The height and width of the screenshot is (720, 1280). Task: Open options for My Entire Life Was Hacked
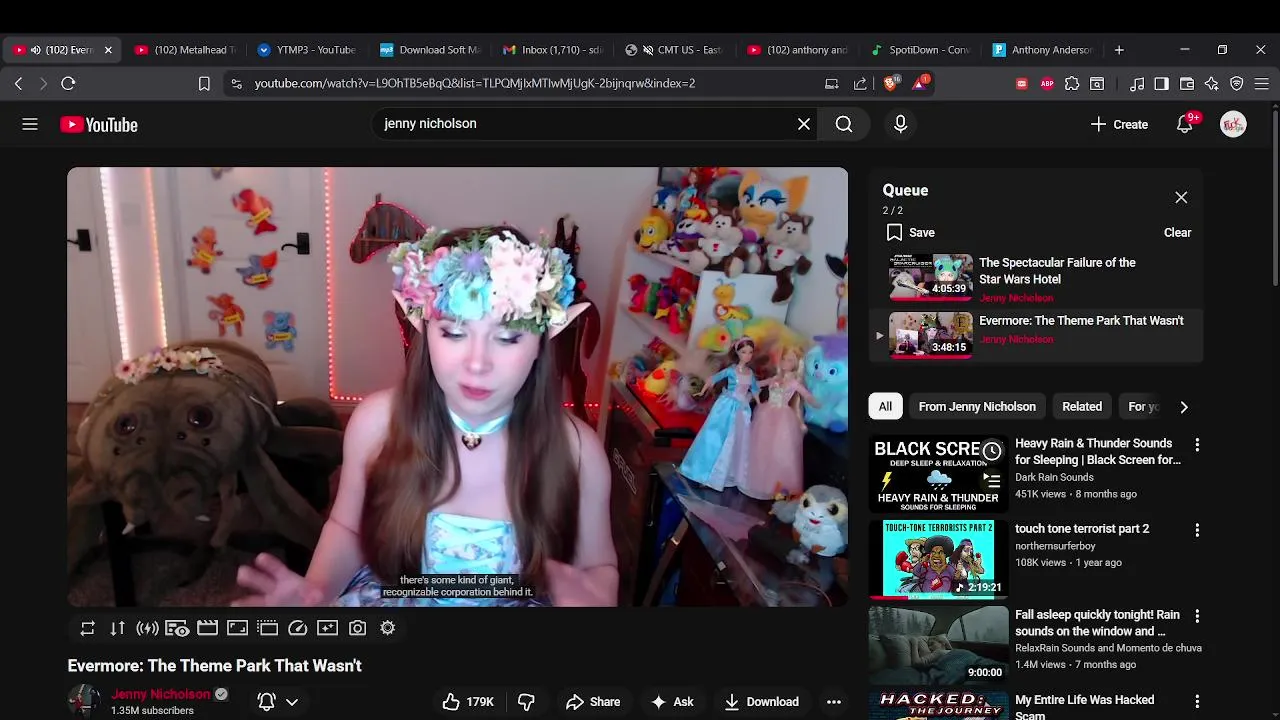click(1197, 702)
